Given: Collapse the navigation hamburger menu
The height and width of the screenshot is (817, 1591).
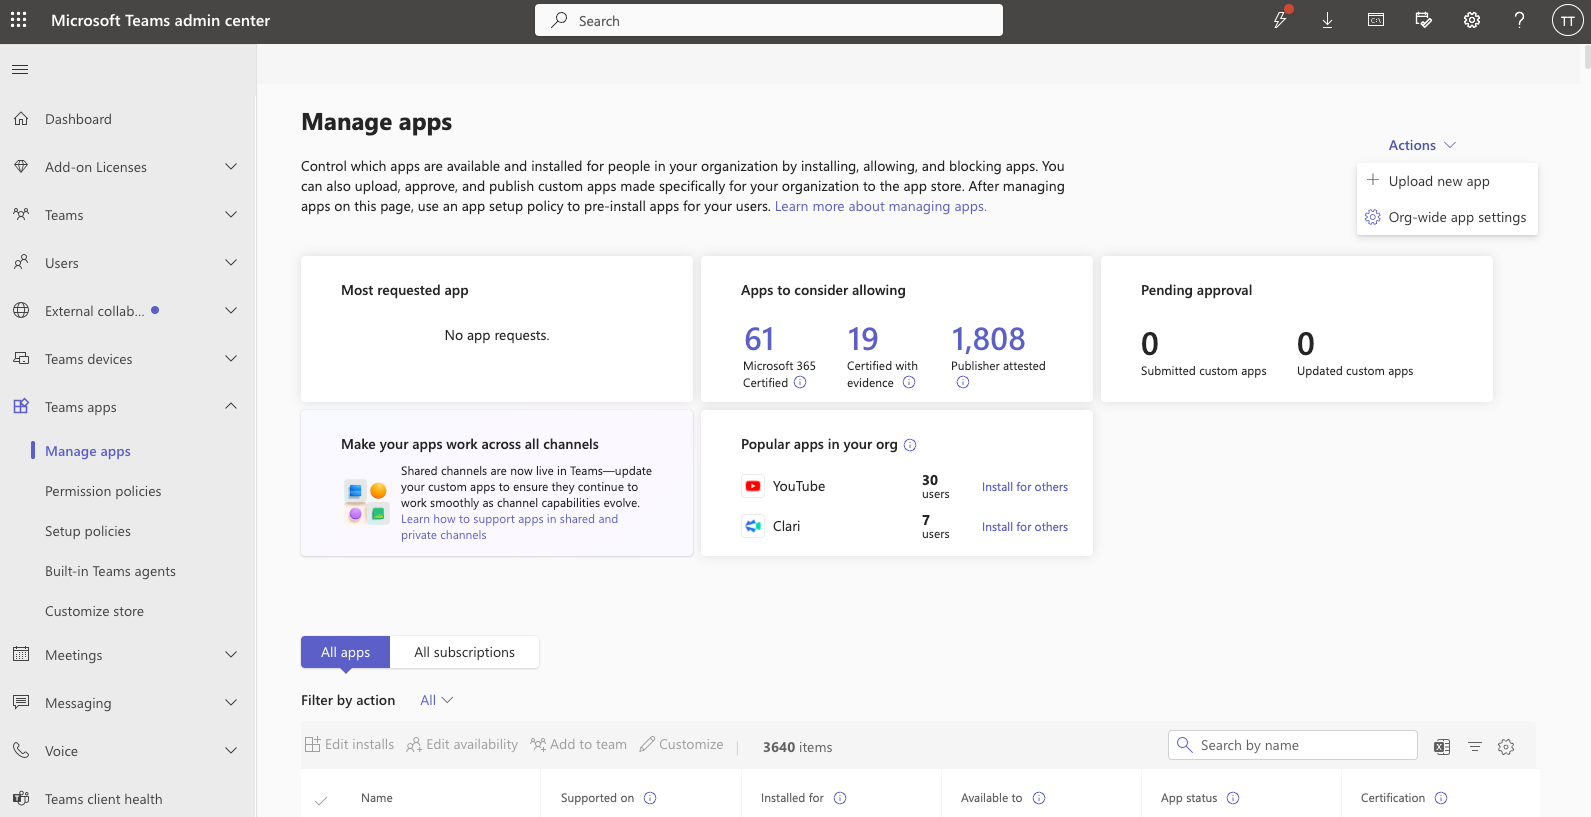Looking at the screenshot, I should 20,69.
